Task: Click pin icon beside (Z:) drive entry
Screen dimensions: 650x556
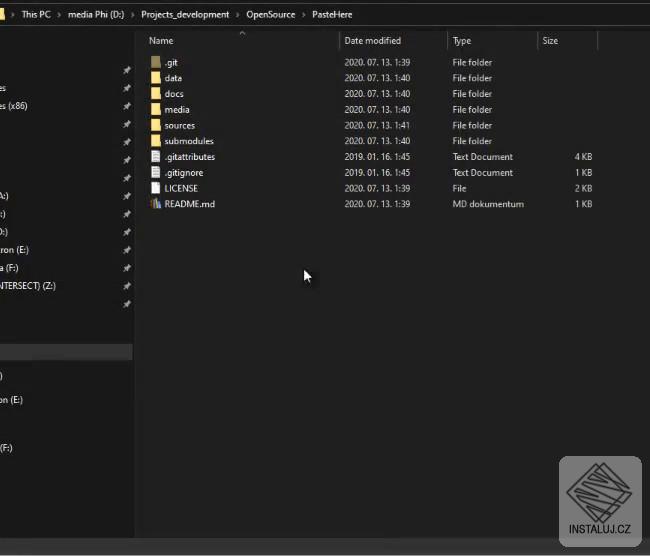Action: pos(127,286)
